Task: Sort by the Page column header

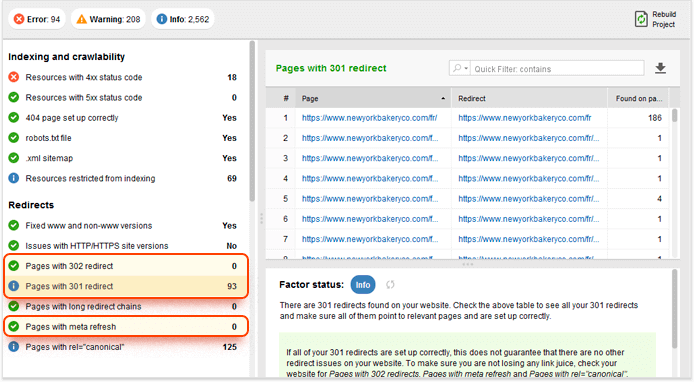Action: click(373, 98)
